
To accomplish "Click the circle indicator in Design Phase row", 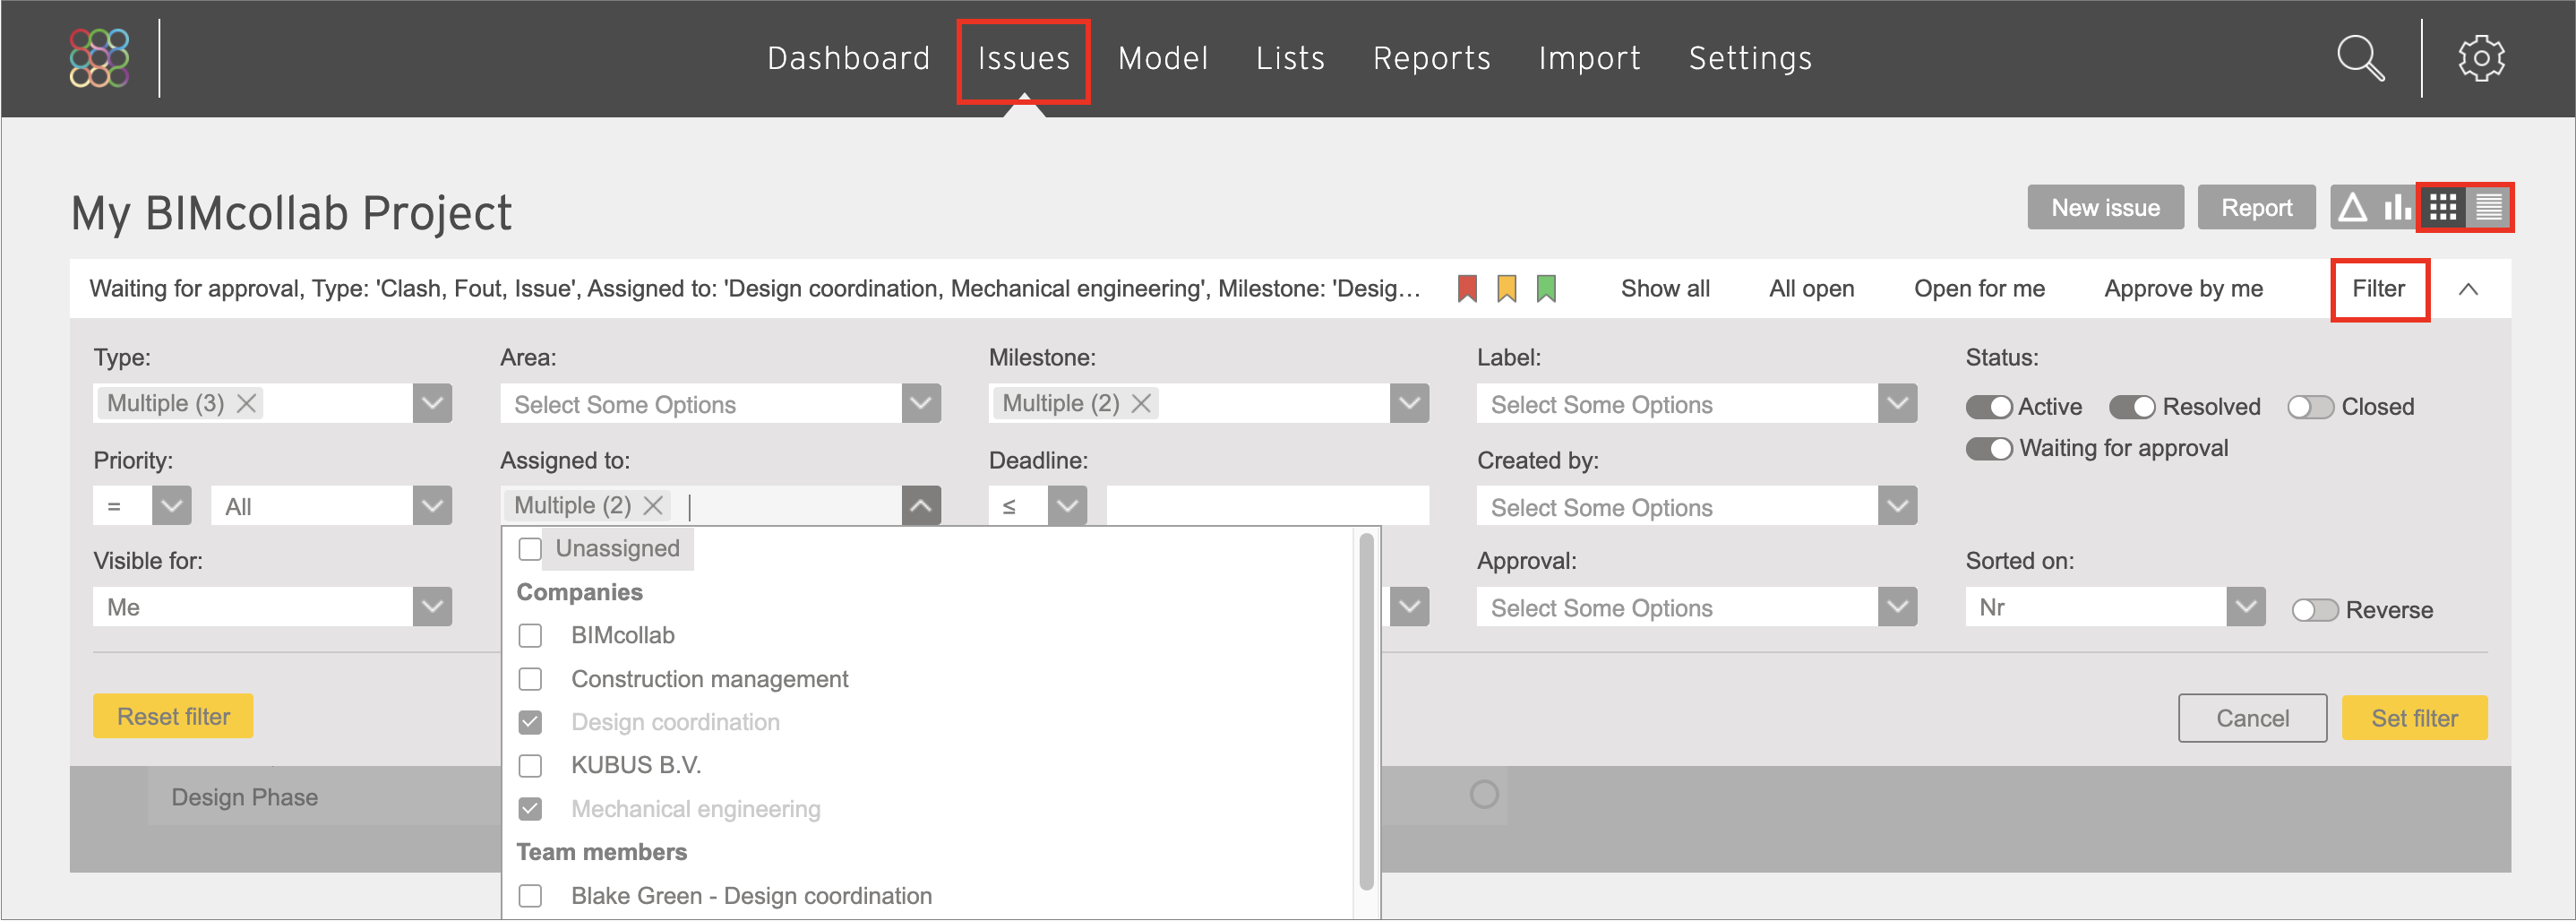I will 1484,795.
